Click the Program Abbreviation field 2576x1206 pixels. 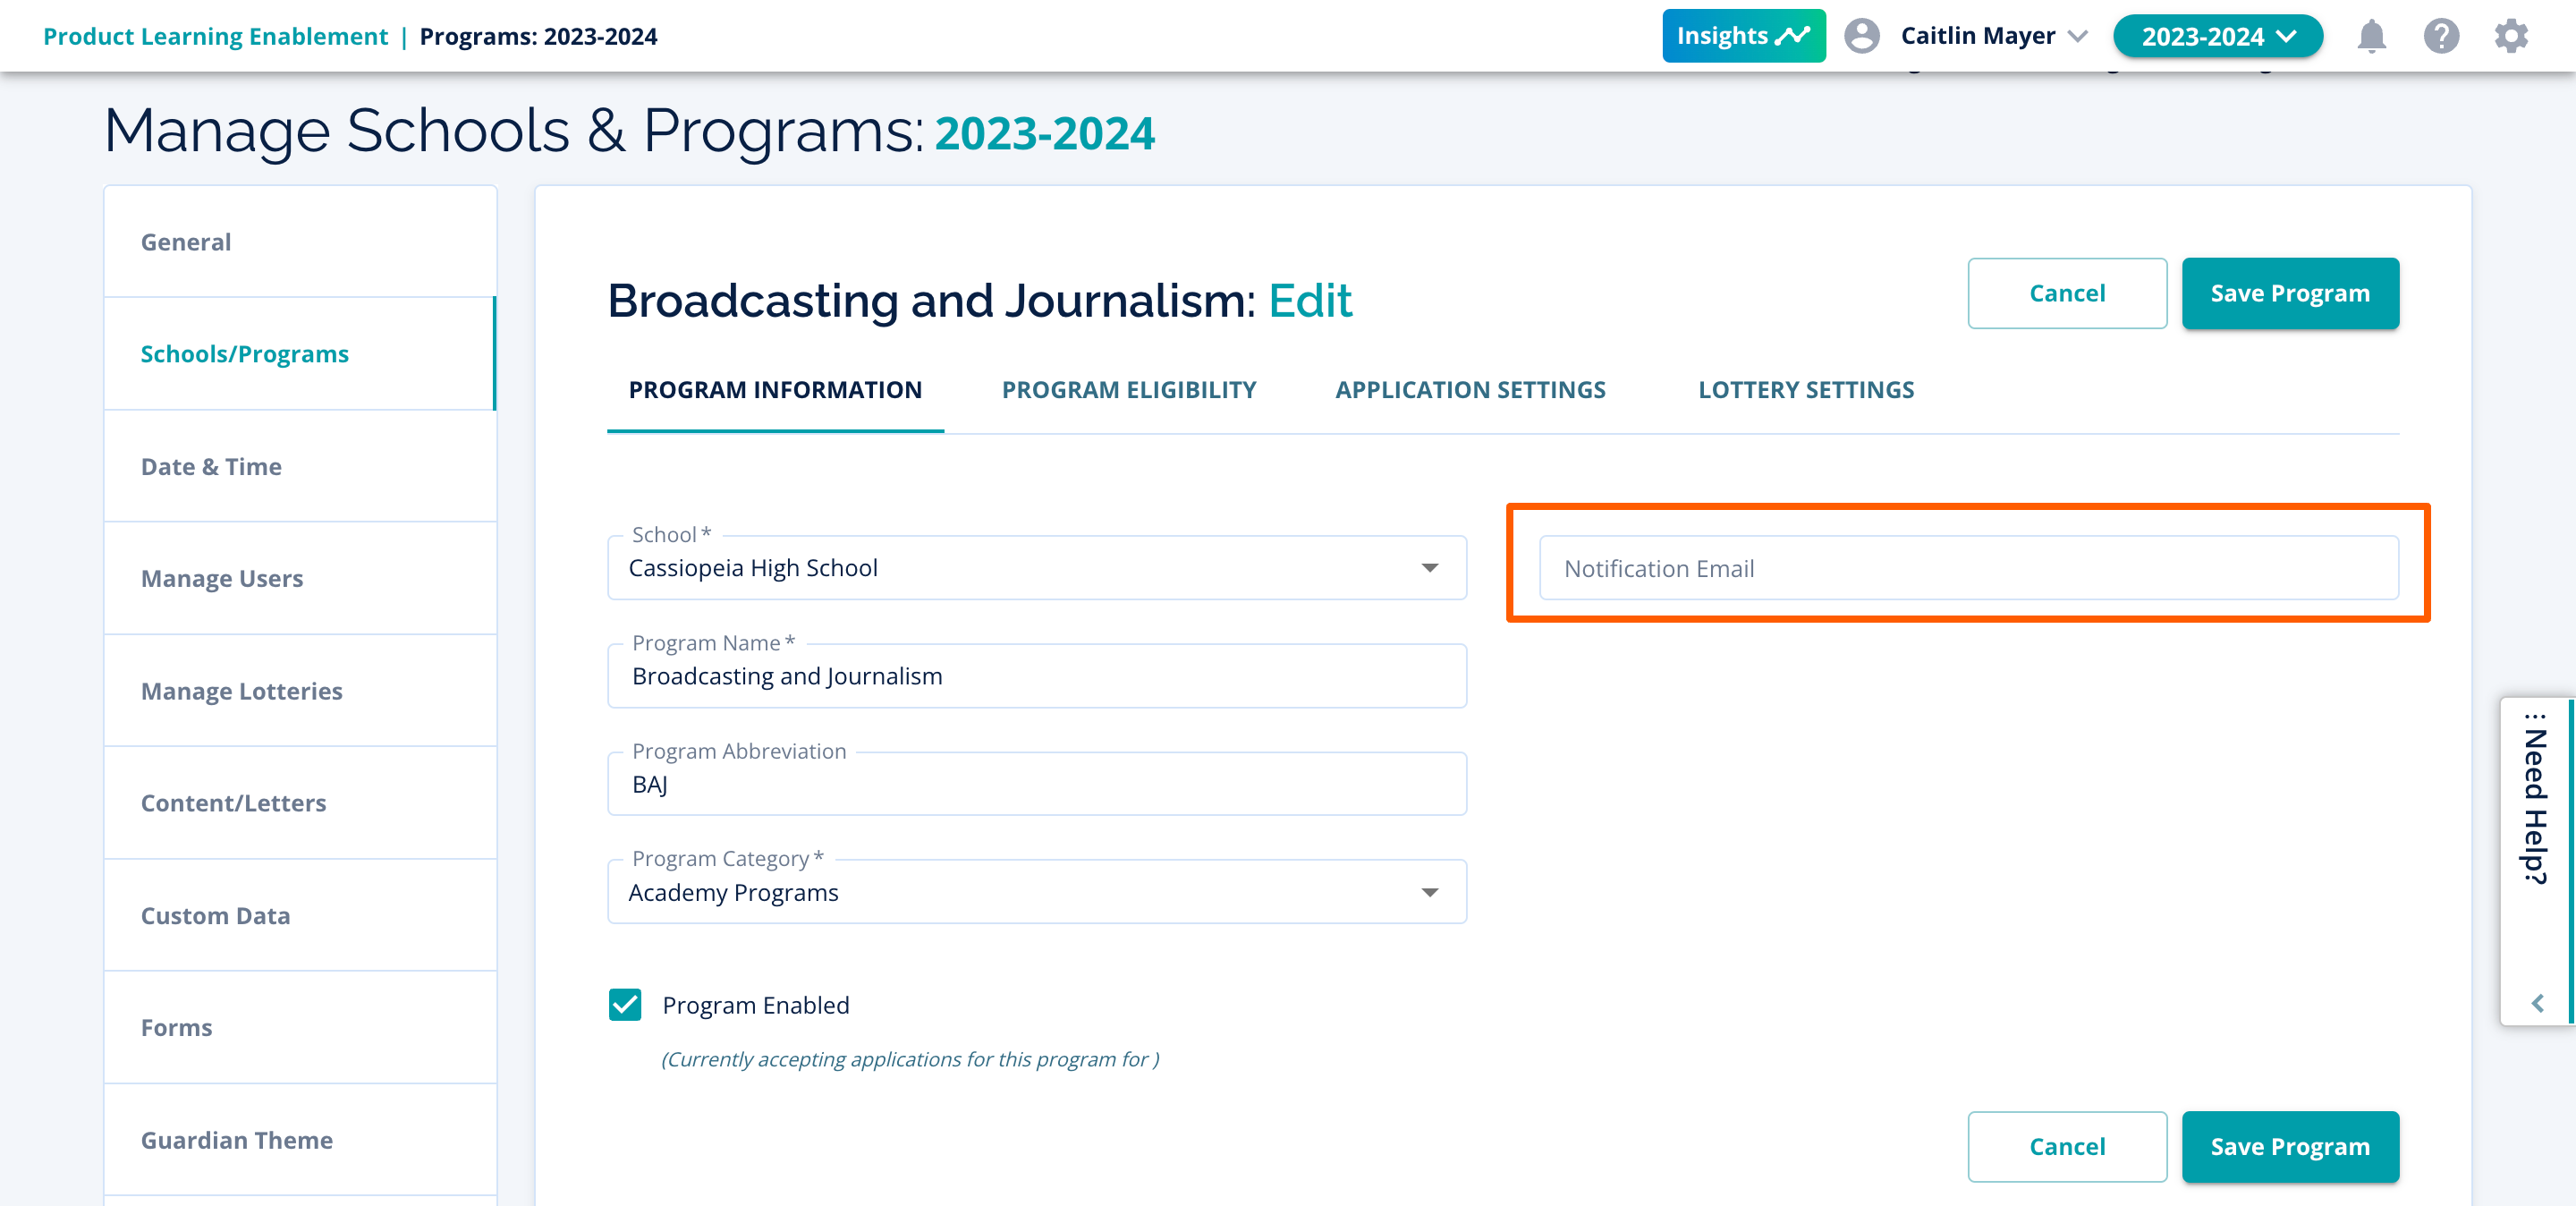point(1036,785)
